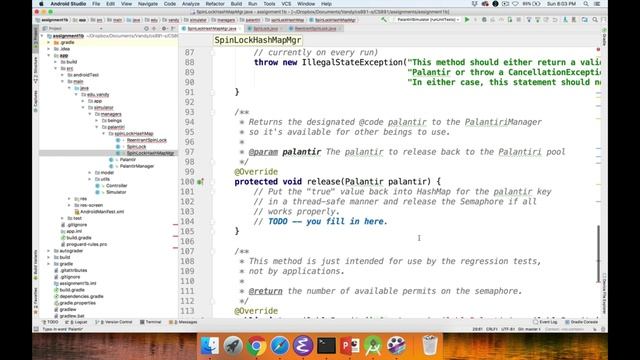The width and height of the screenshot is (640, 360).
Task: Open the File menu
Action: 96,4
